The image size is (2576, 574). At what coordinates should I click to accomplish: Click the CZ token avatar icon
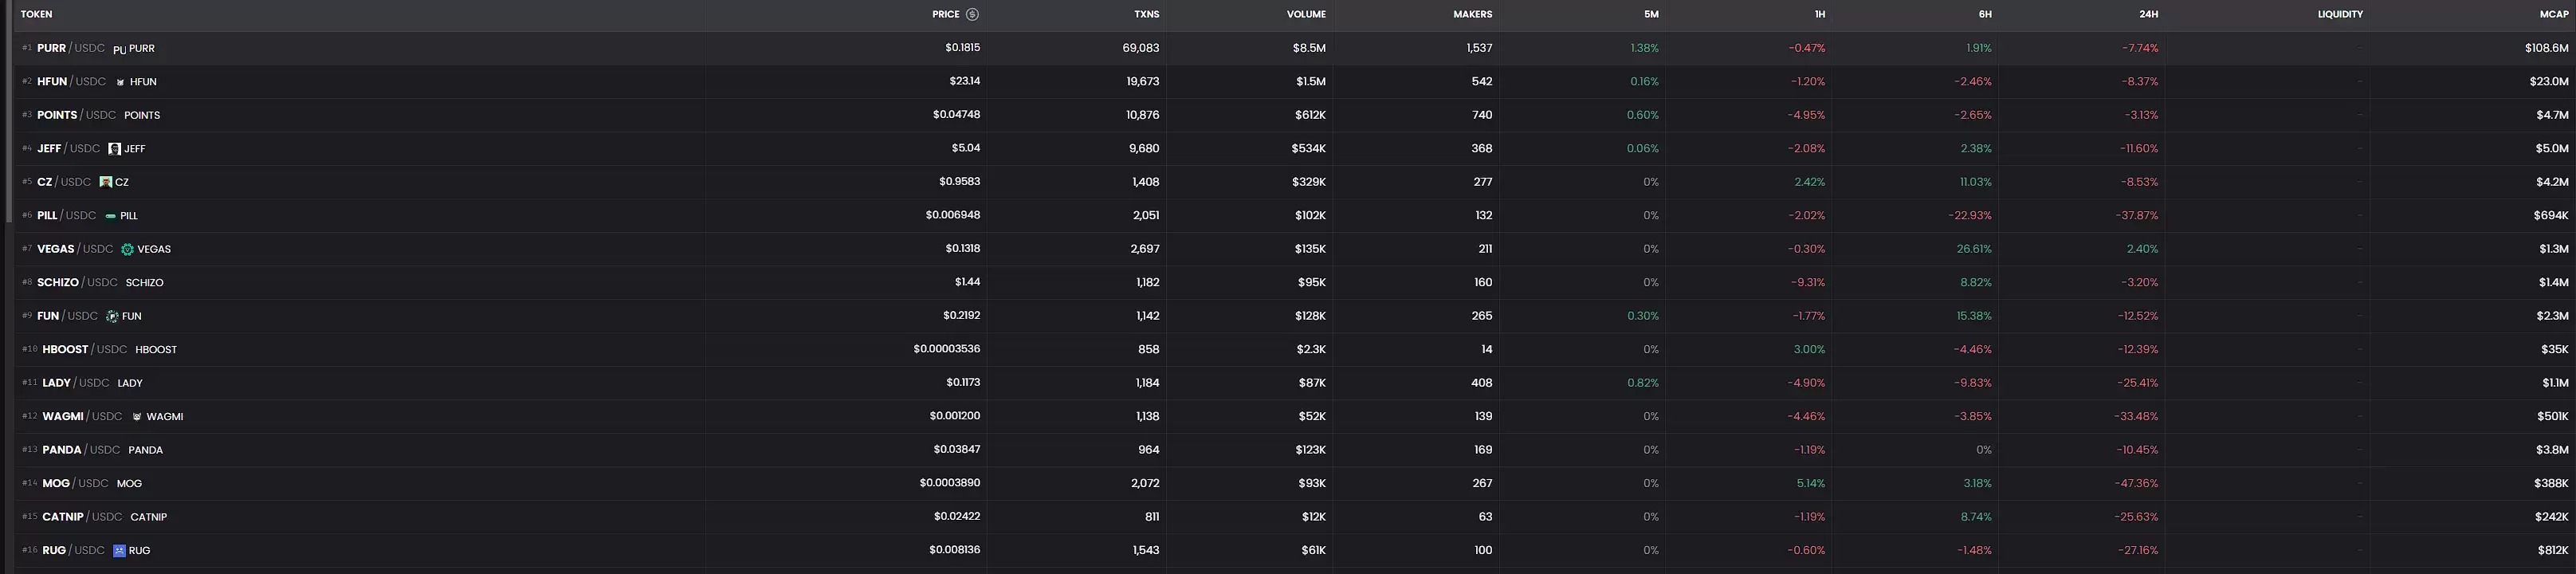point(106,182)
